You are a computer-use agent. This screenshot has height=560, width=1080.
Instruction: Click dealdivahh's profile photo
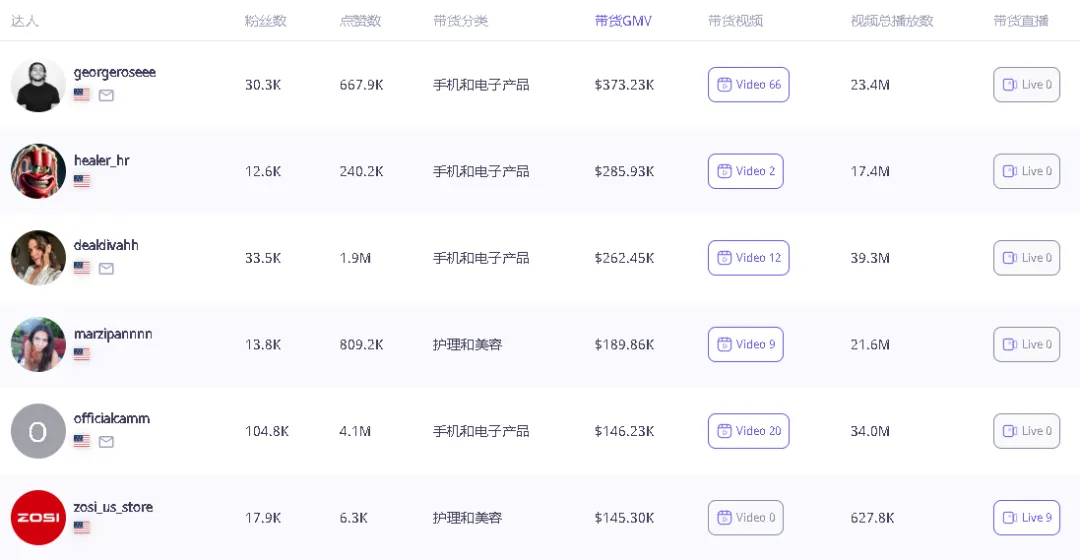38,258
